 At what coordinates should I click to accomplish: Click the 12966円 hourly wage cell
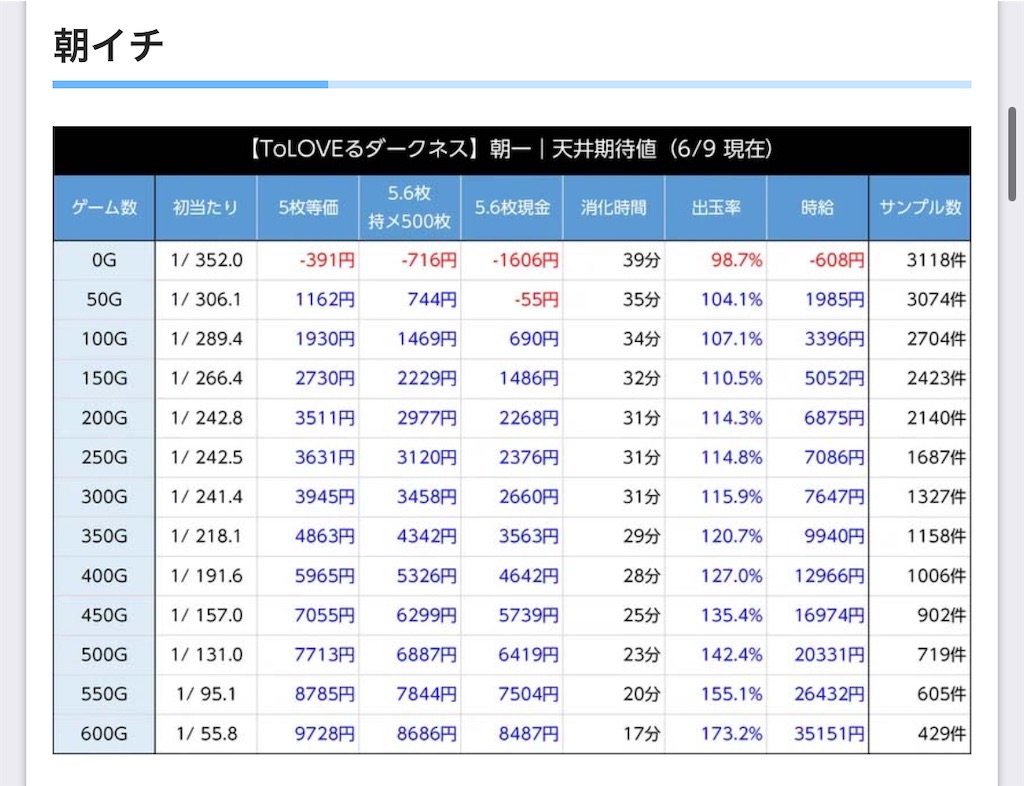[x=817, y=576]
